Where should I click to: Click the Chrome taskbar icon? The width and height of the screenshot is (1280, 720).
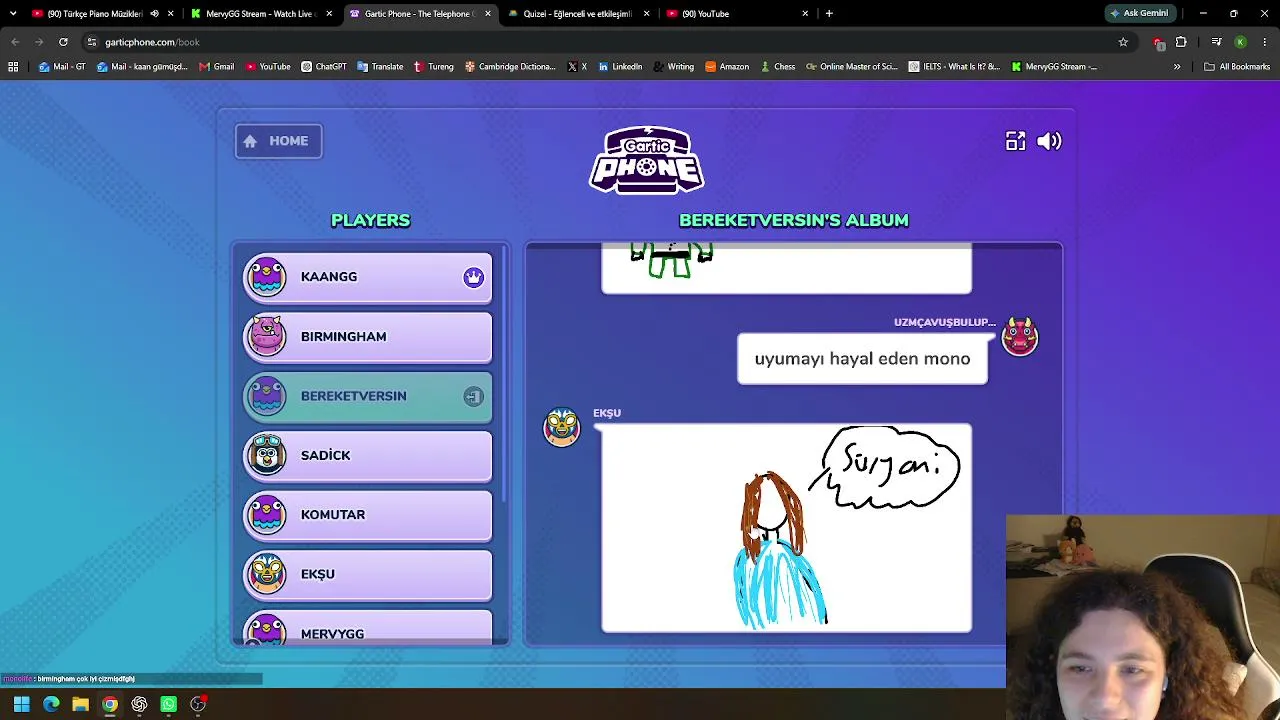[110, 704]
